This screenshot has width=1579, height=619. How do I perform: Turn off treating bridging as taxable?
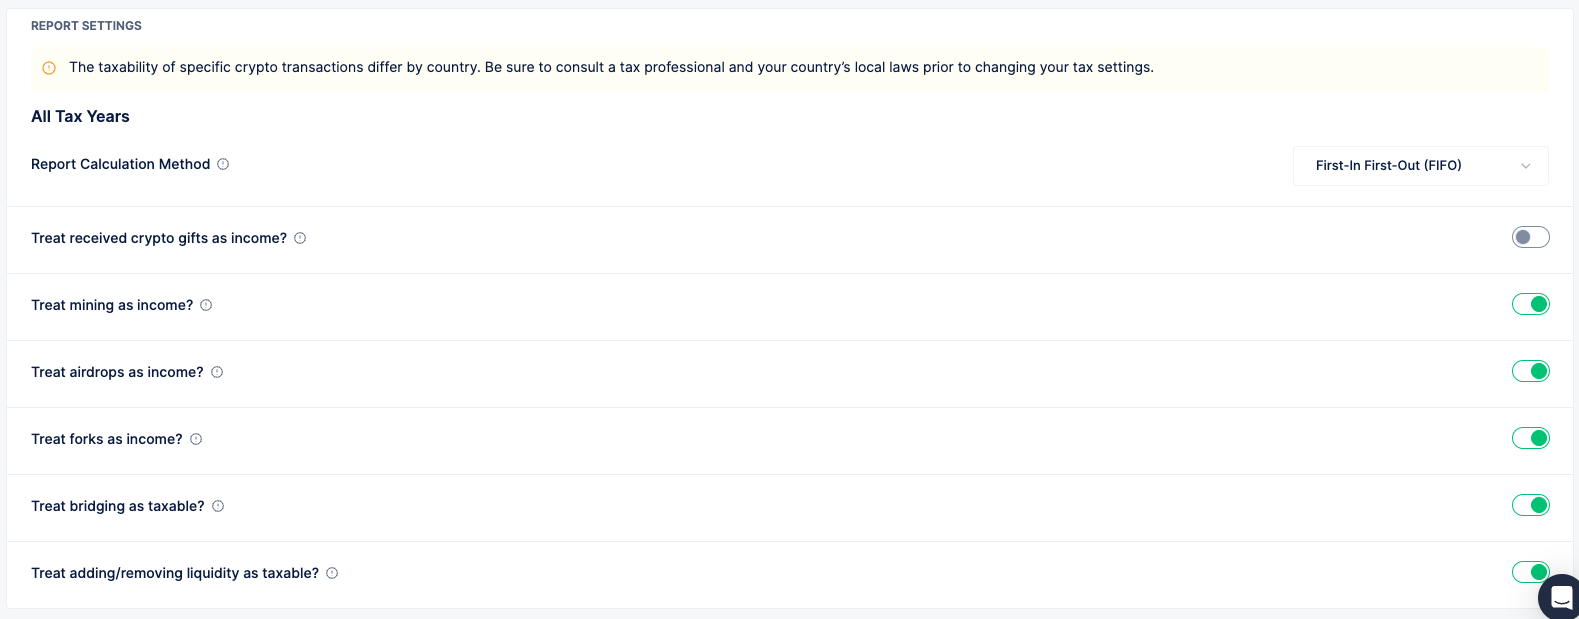[1530, 505]
